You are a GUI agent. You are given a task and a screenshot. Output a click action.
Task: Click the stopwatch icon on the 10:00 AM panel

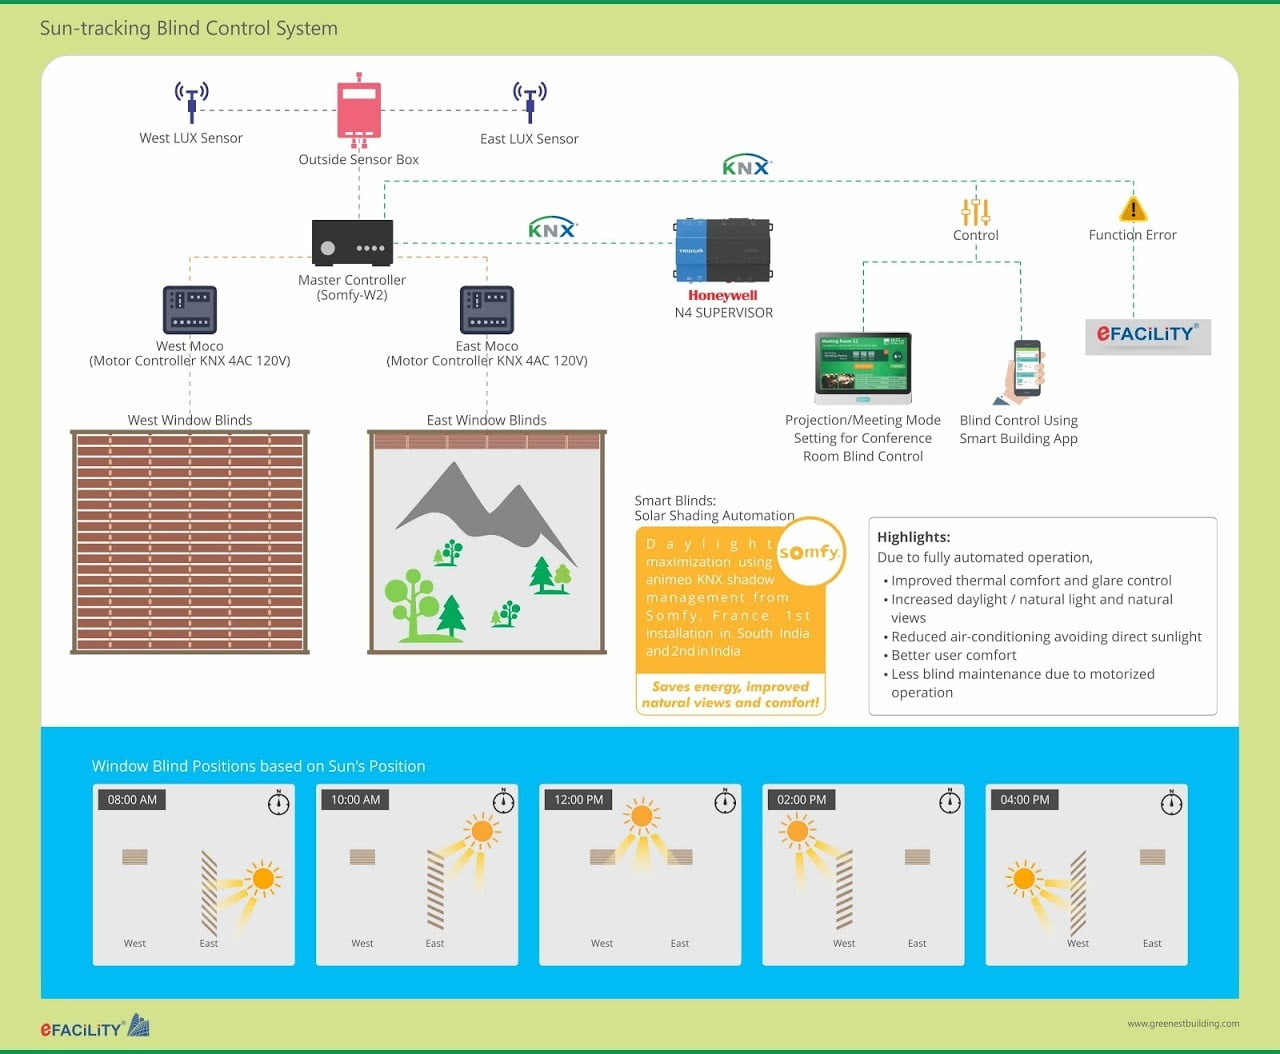[503, 802]
